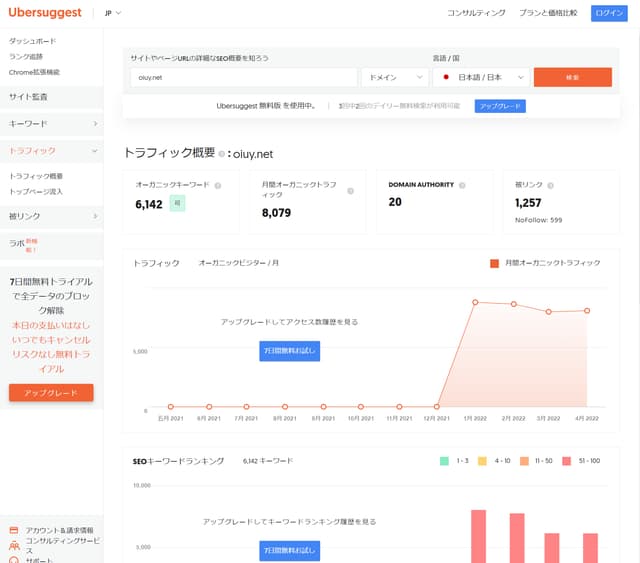Click the サポート icon at sidebar bottom
The image size is (640, 563).
tap(14, 560)
